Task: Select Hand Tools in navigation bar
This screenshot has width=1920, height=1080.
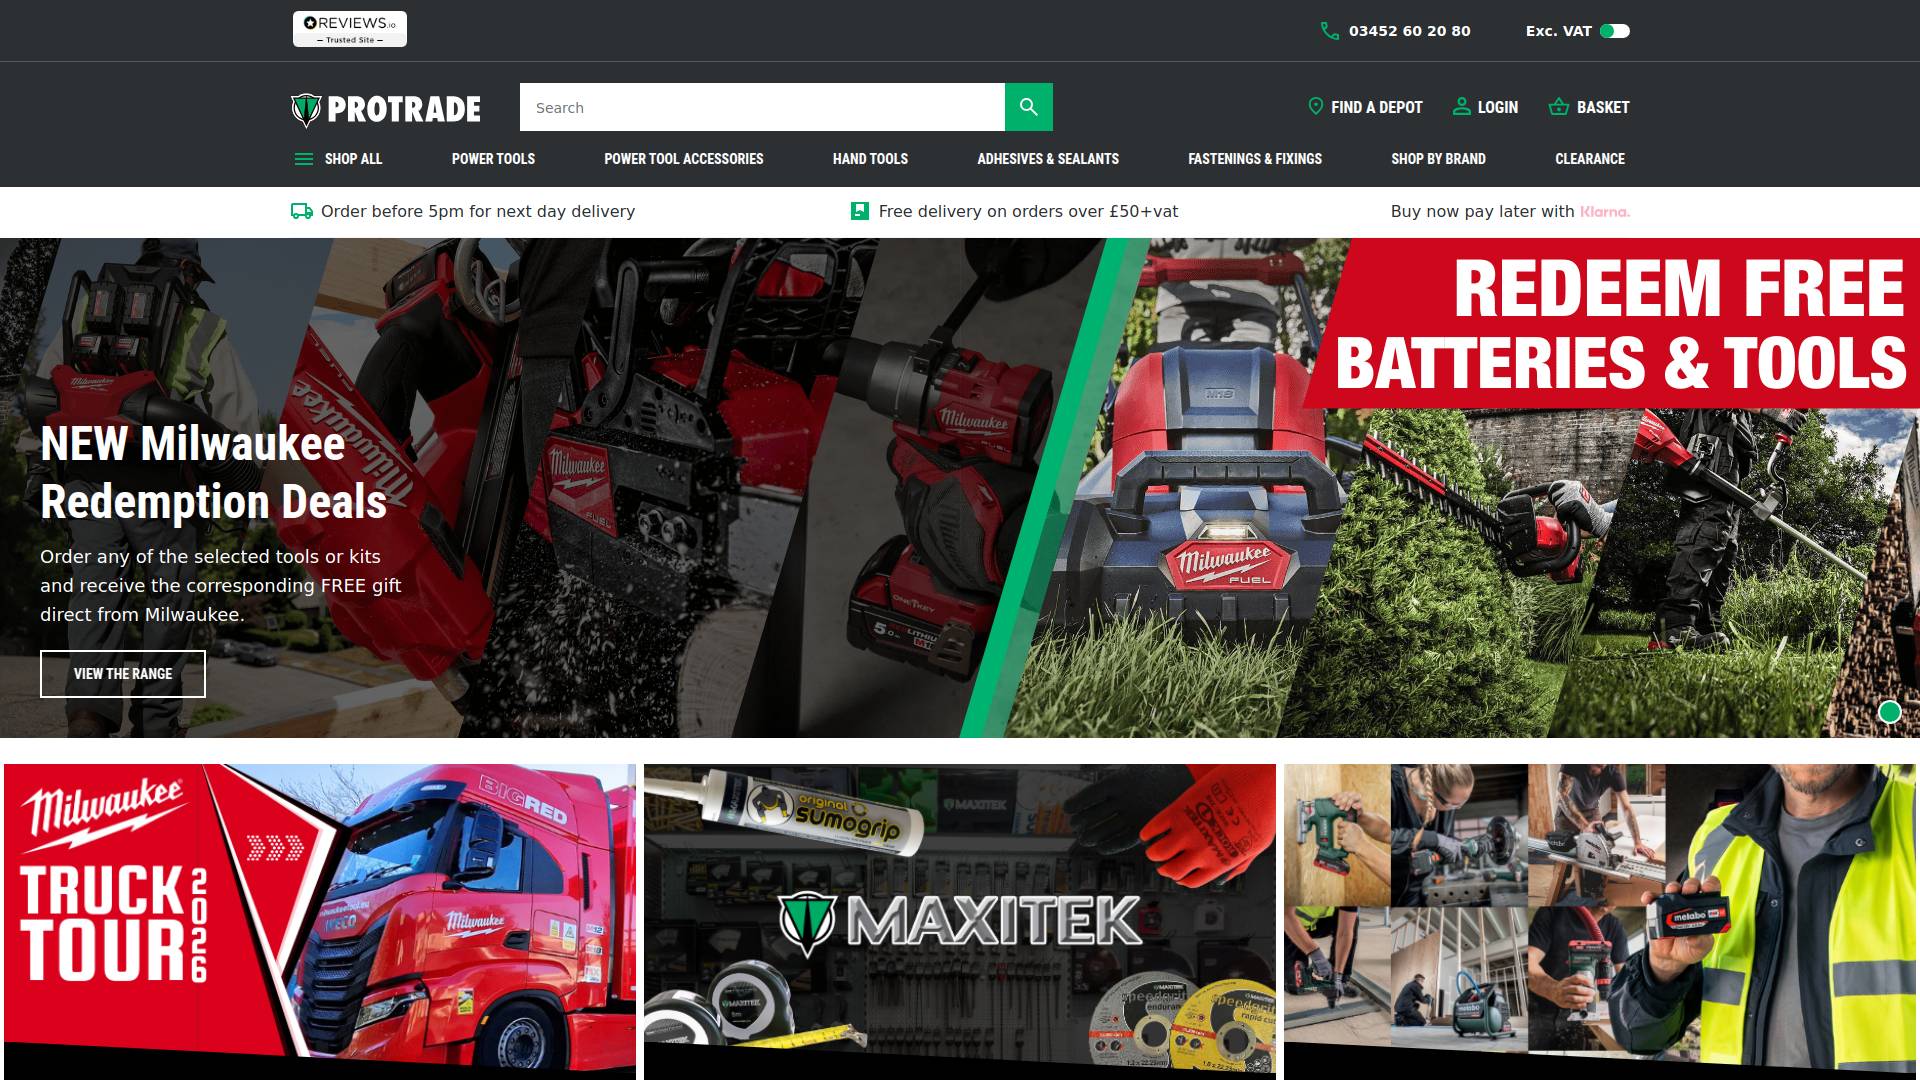Action: coord(870,159)
